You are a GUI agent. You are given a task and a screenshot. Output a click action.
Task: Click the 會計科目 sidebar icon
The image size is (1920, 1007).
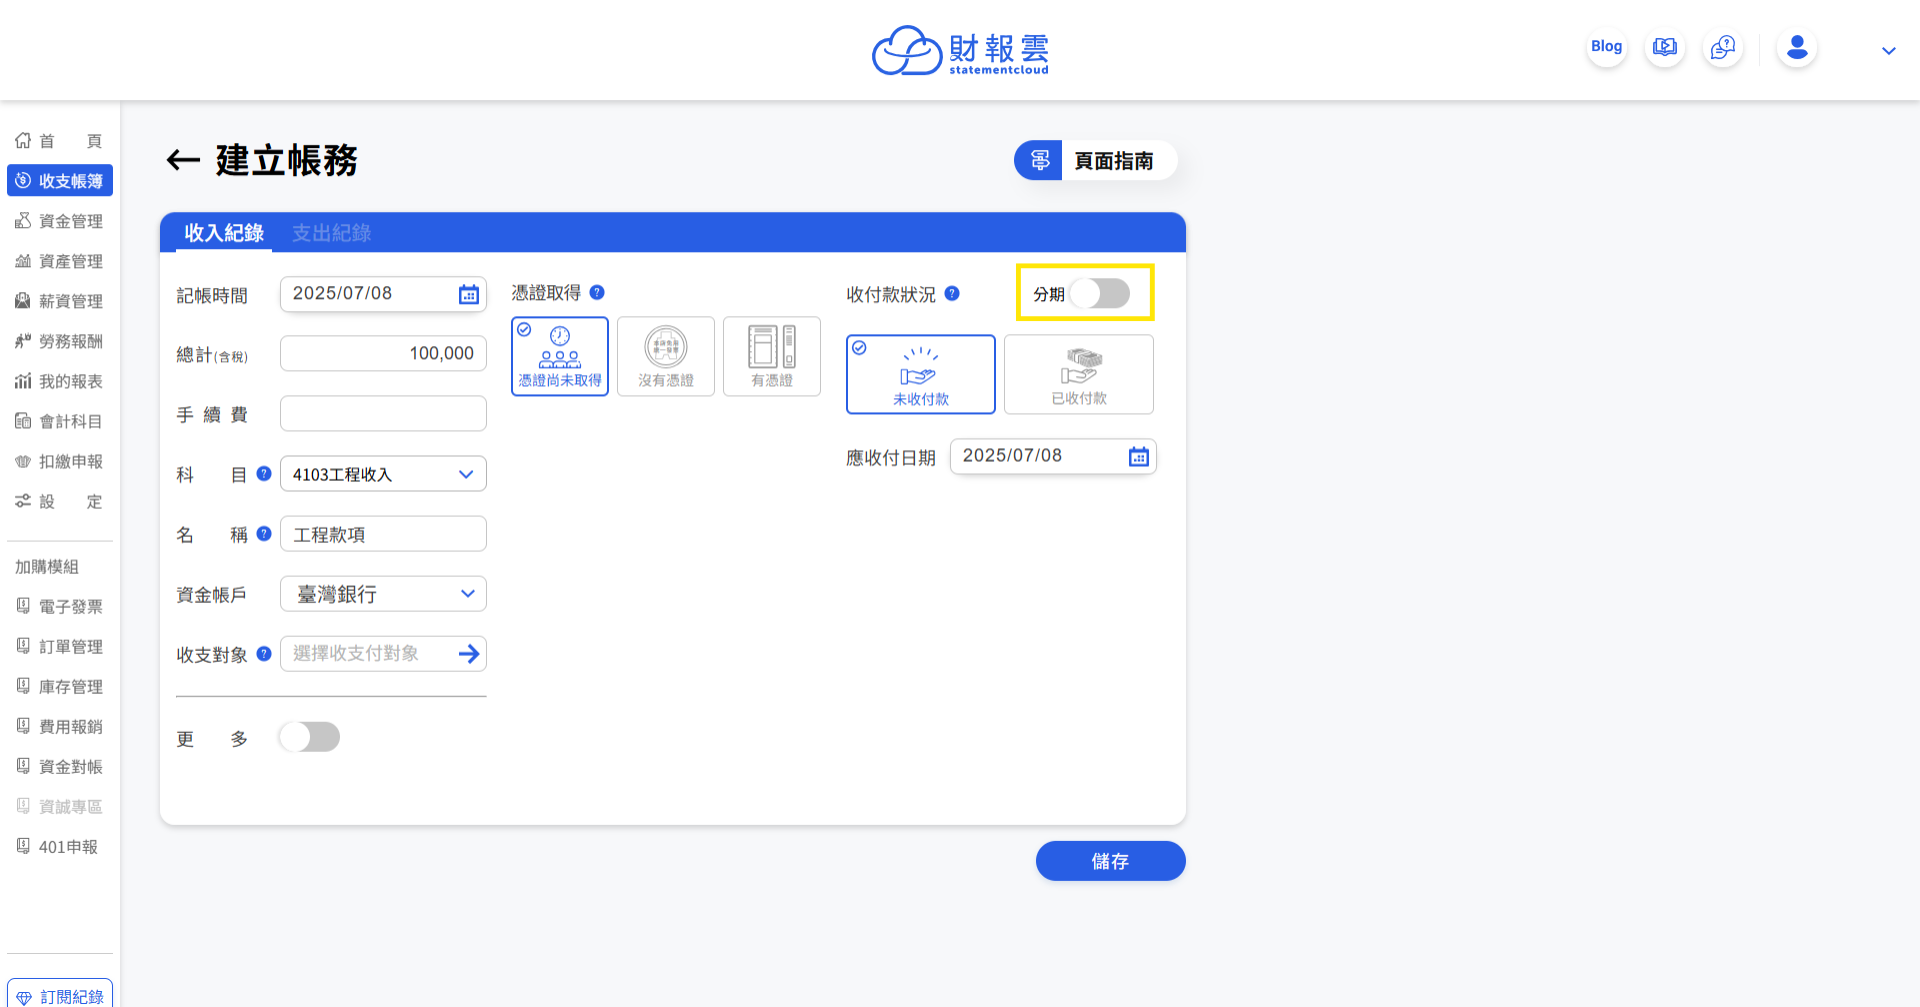tap(23, 420)
